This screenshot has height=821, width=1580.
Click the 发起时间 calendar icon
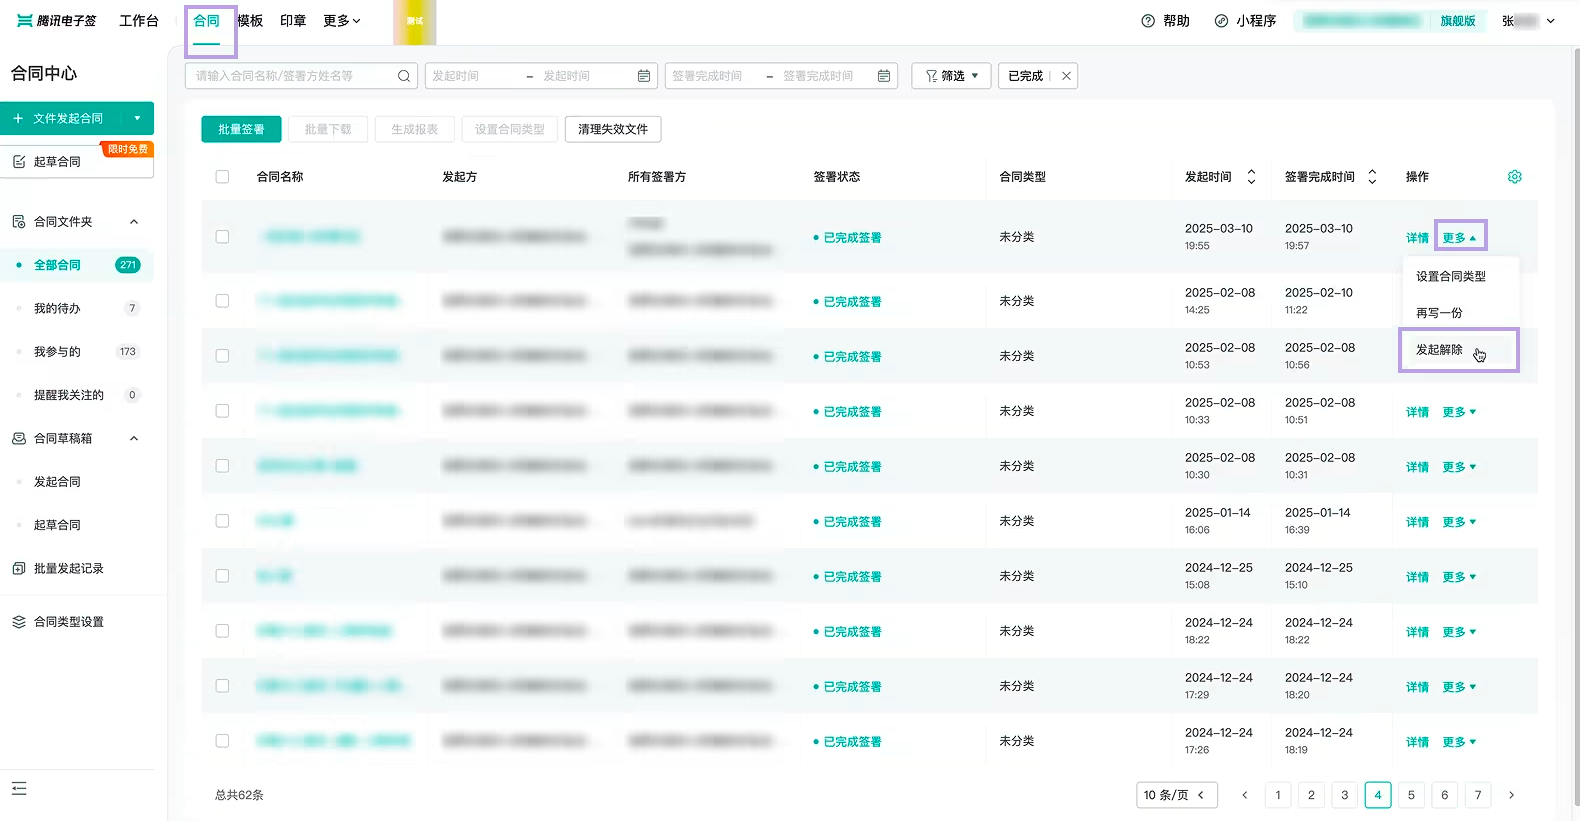coord(644,76)
